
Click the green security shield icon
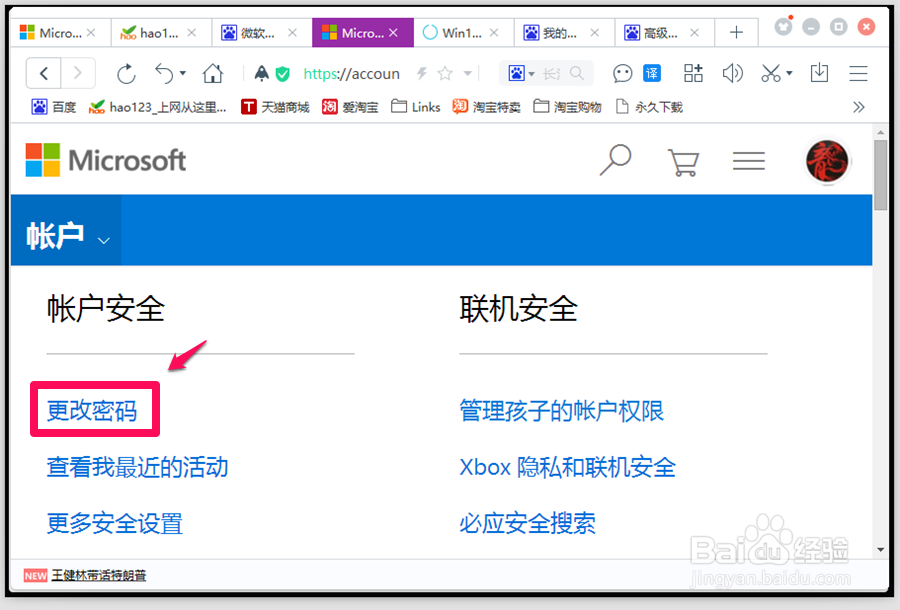pos(282,73)
